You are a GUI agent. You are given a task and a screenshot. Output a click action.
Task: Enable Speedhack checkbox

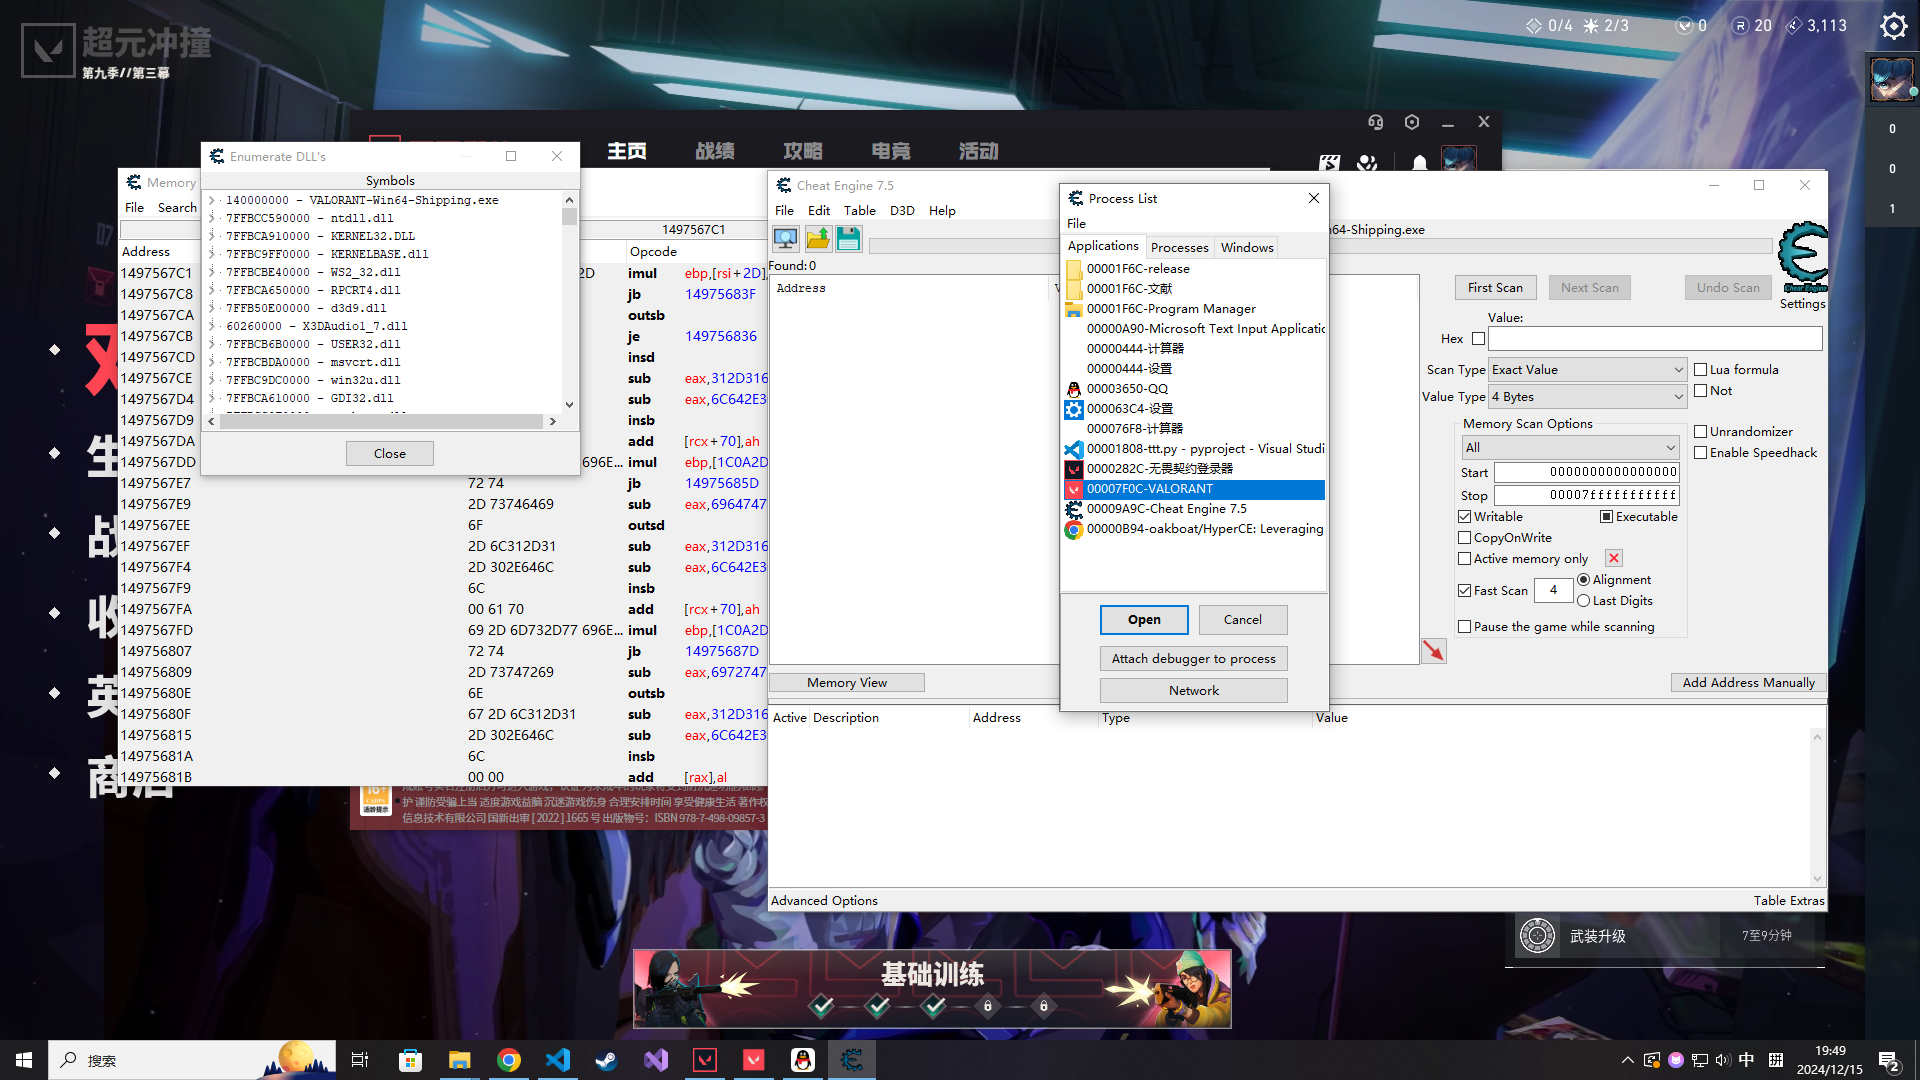click(1700, 453)
